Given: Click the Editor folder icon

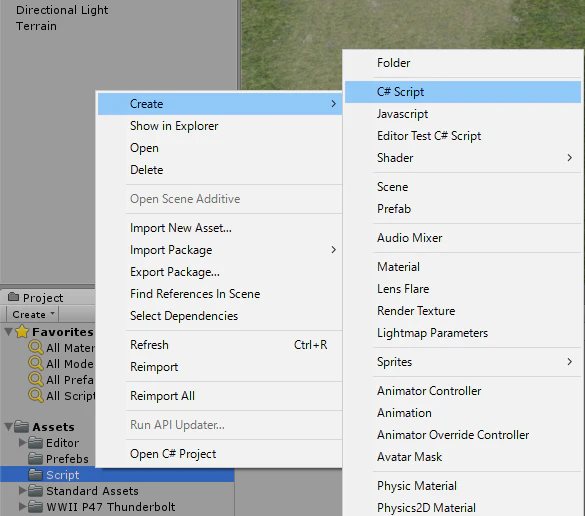Looking at the screenshot, I should 35,442.
